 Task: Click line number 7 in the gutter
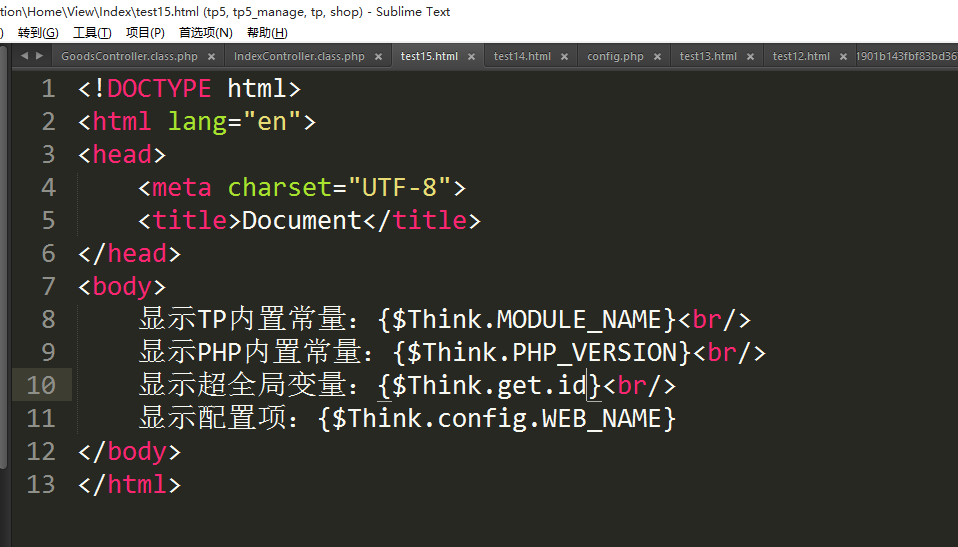pyautogui.click(x=48, y=287)
